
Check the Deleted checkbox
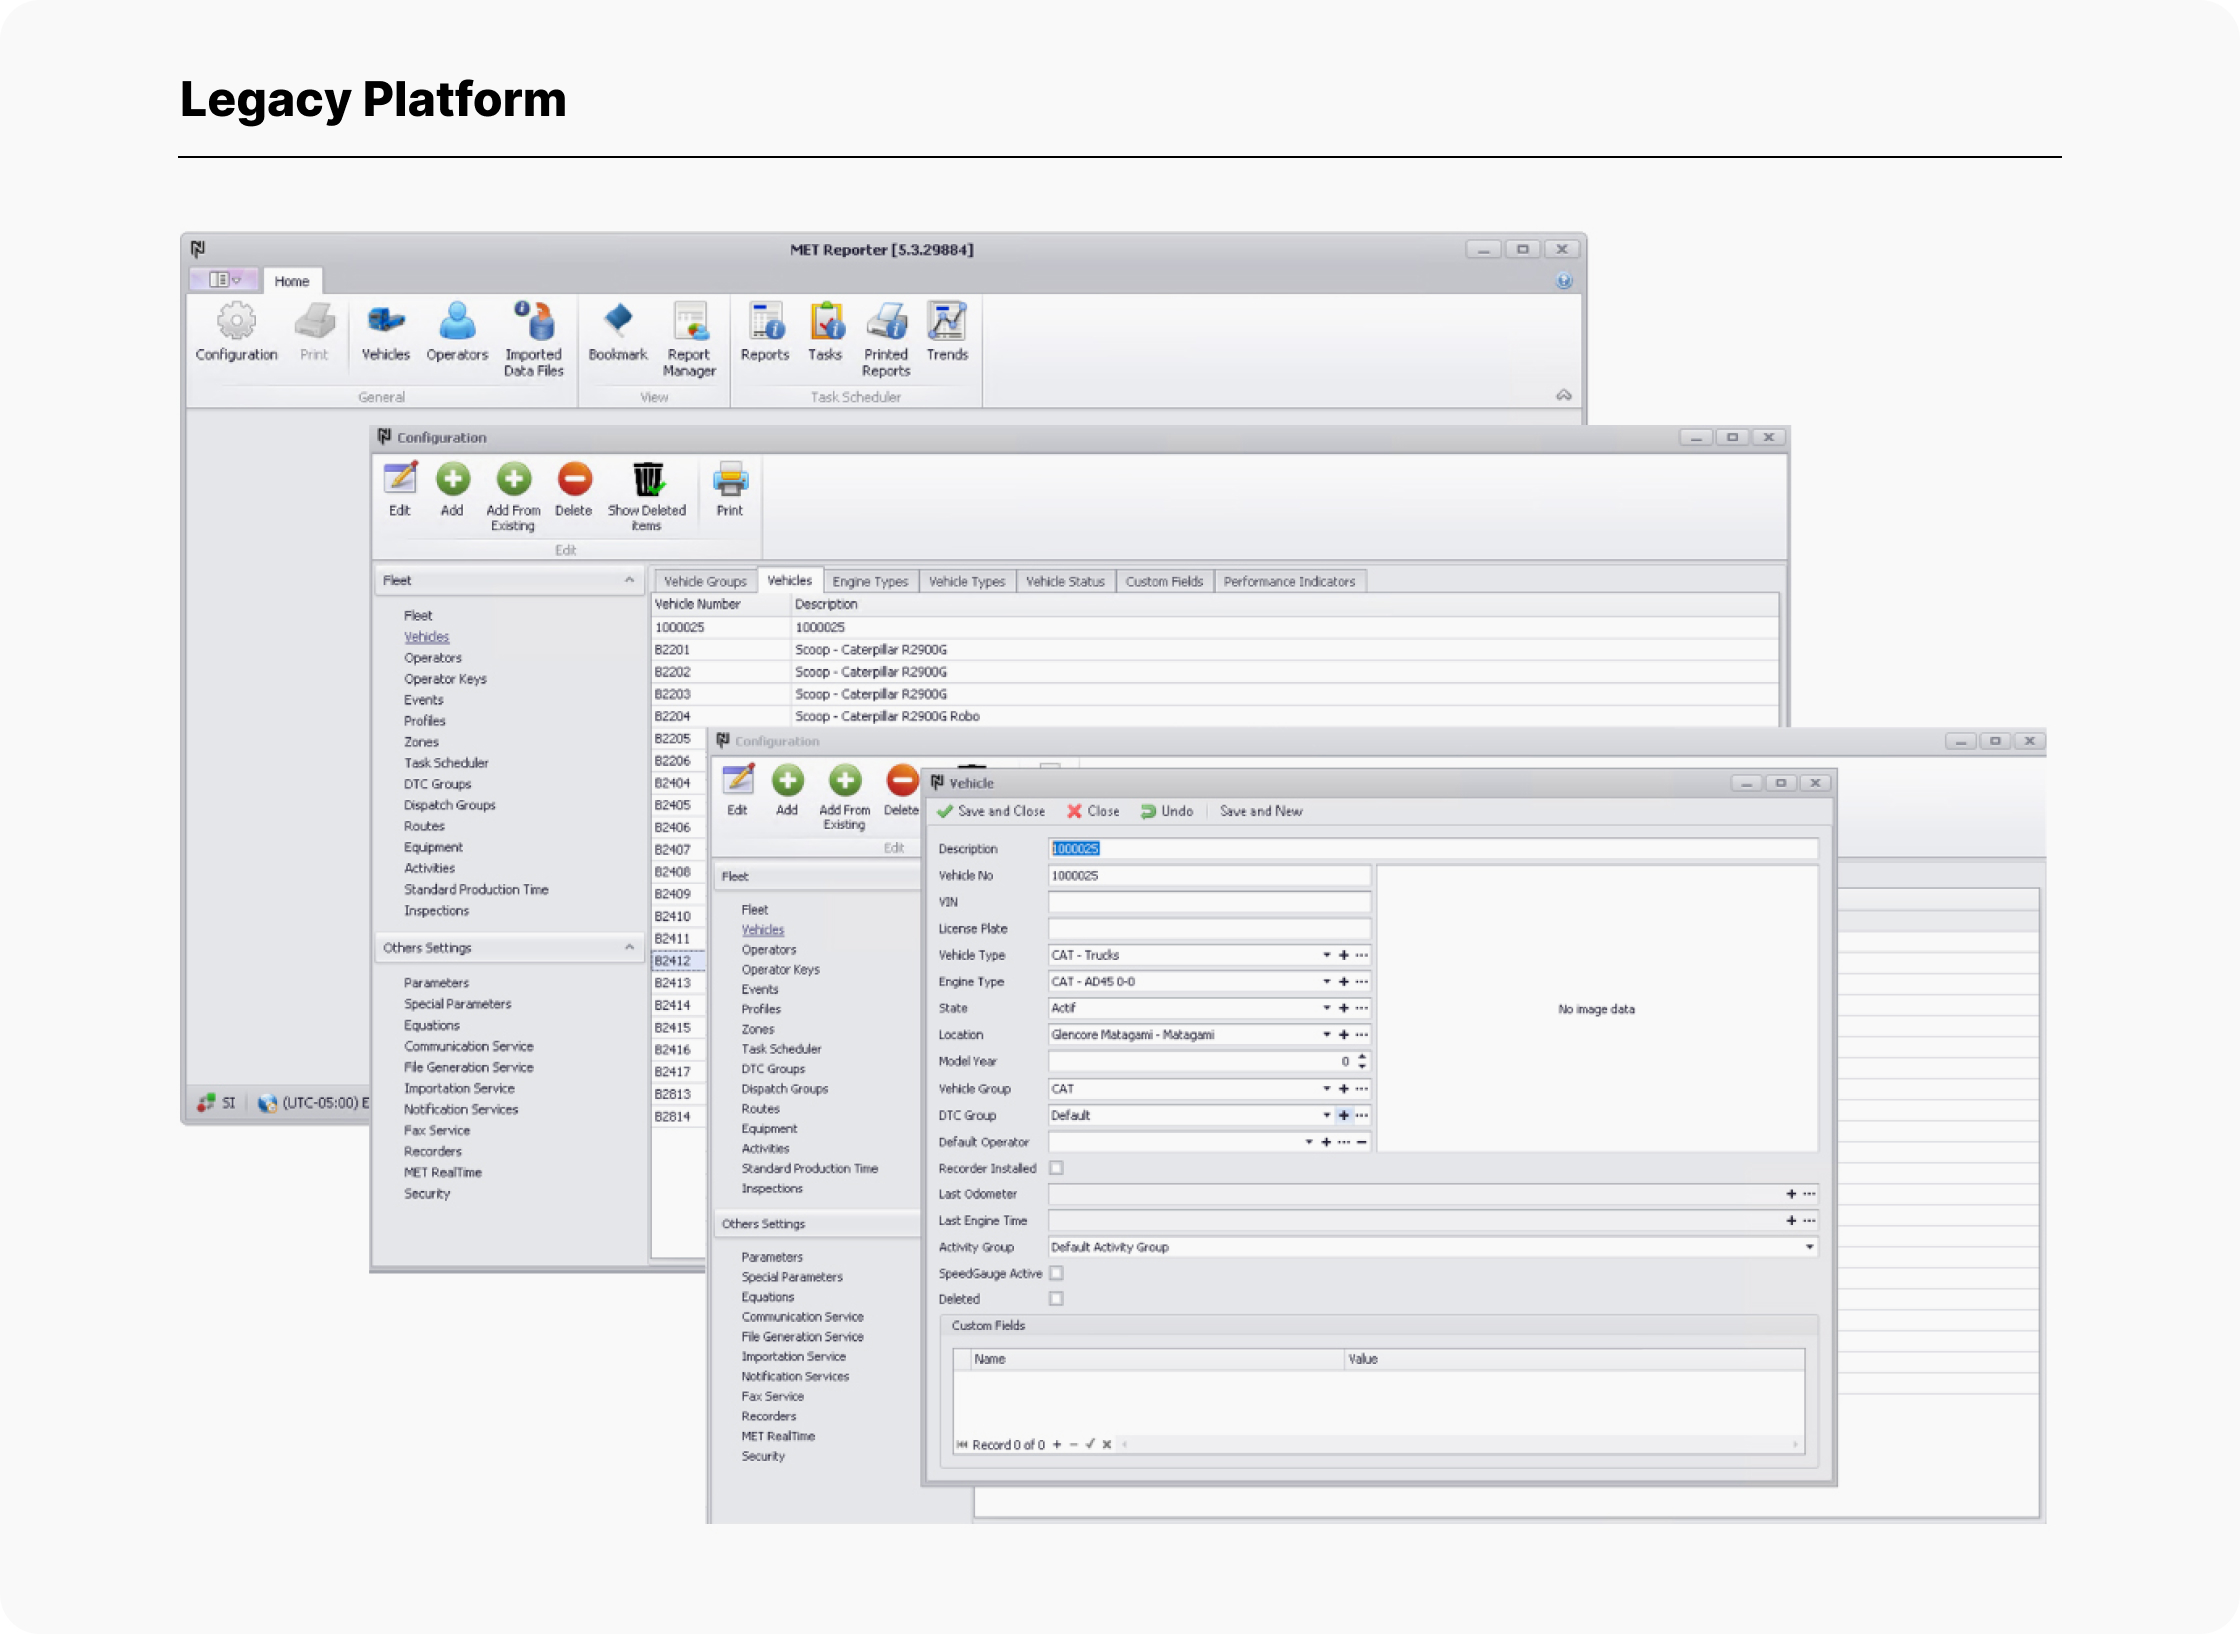(x=1056, y=1299)
